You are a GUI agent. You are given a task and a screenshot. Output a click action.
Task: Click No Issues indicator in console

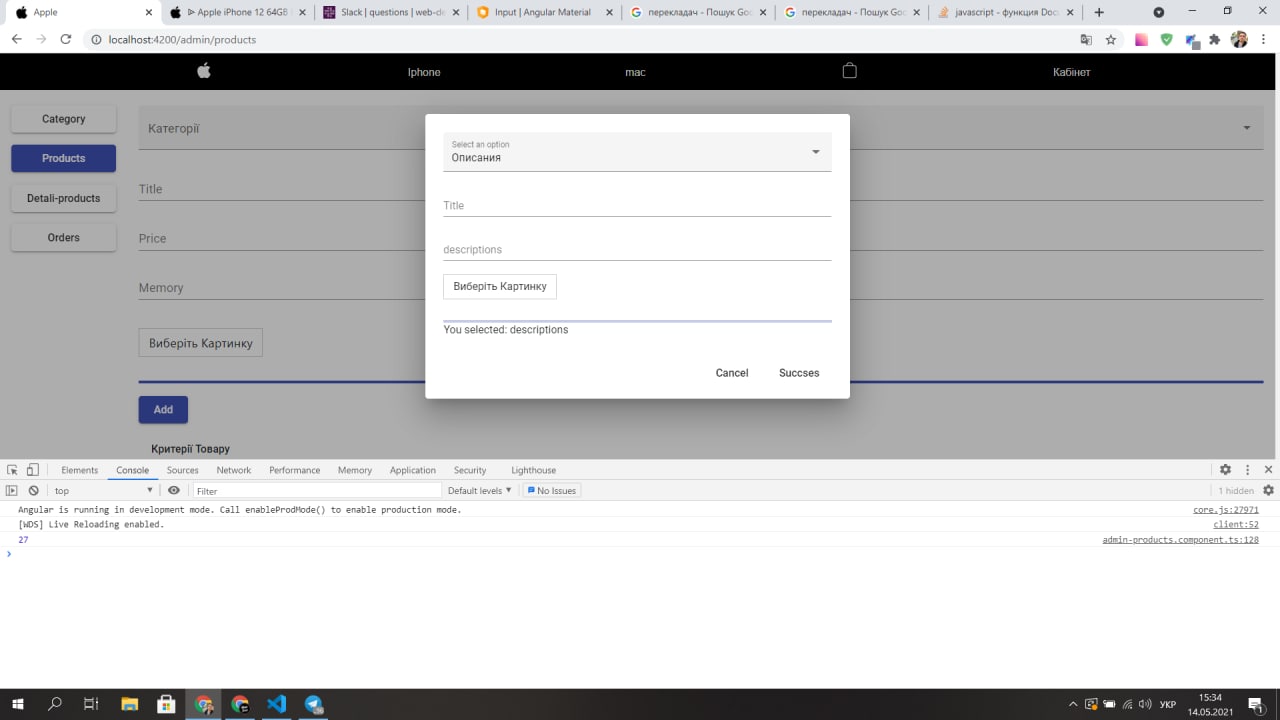coord(551,491)
